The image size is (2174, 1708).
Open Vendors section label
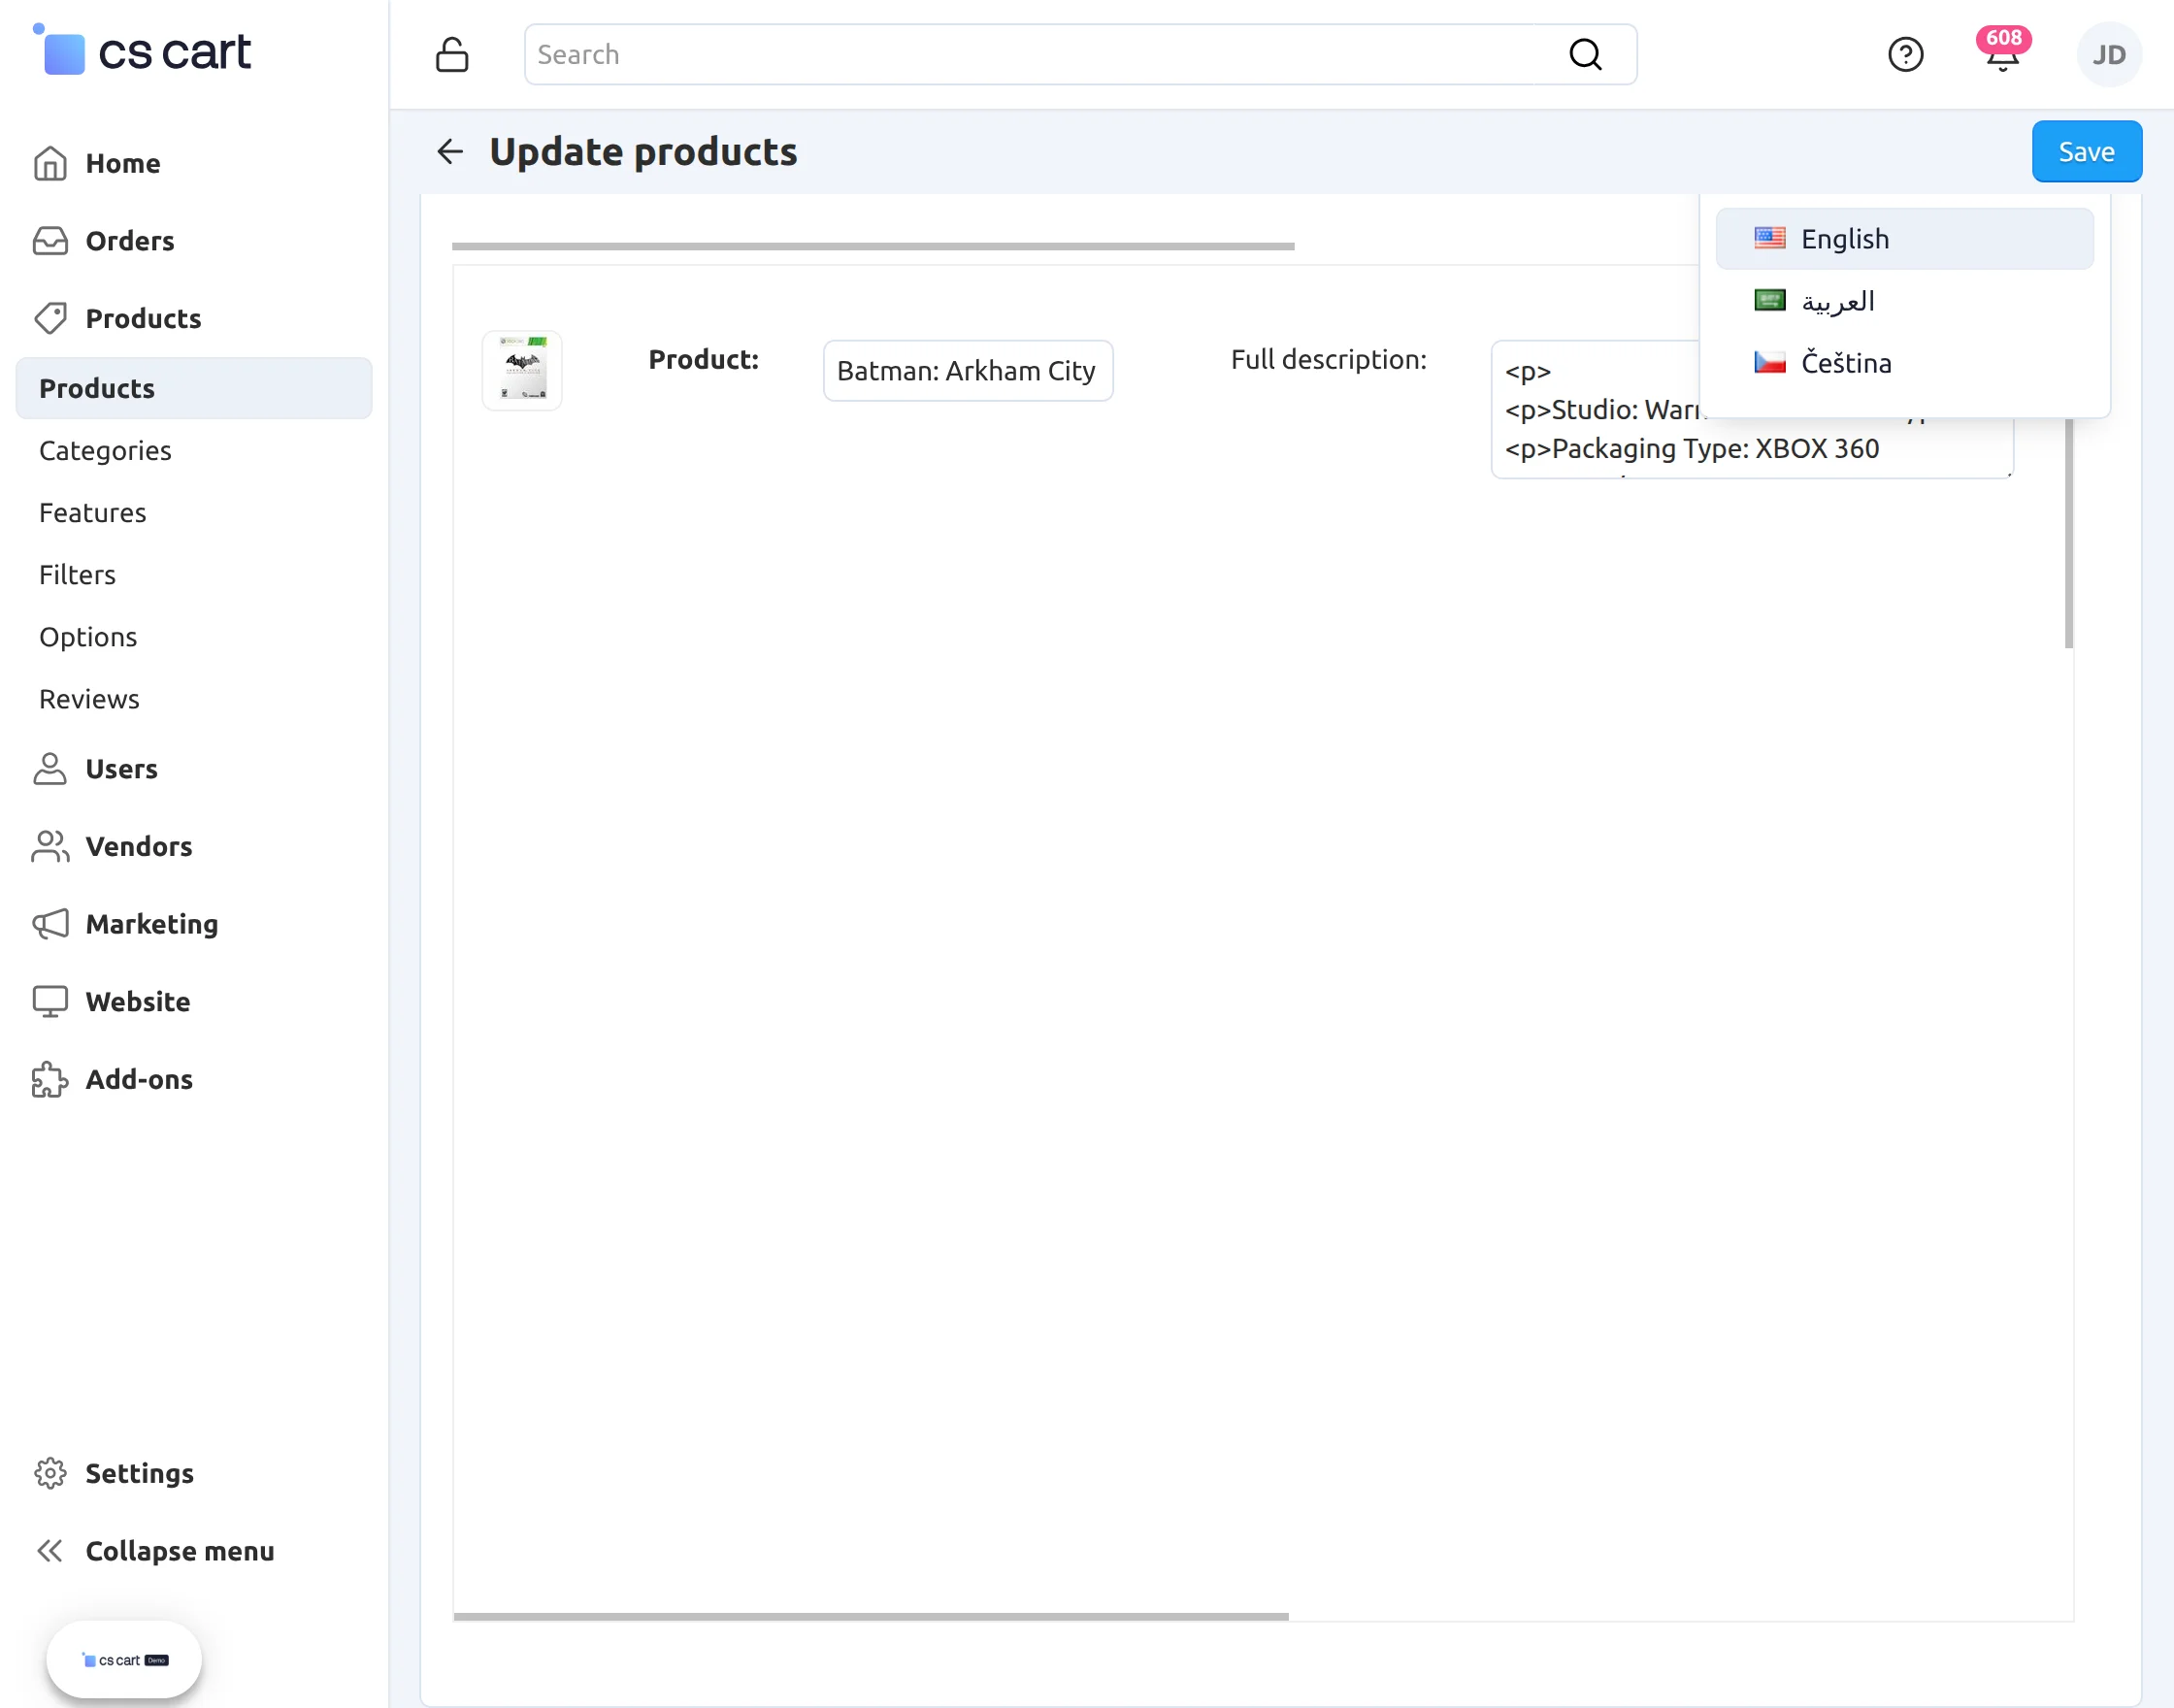[x=139, y=846]
